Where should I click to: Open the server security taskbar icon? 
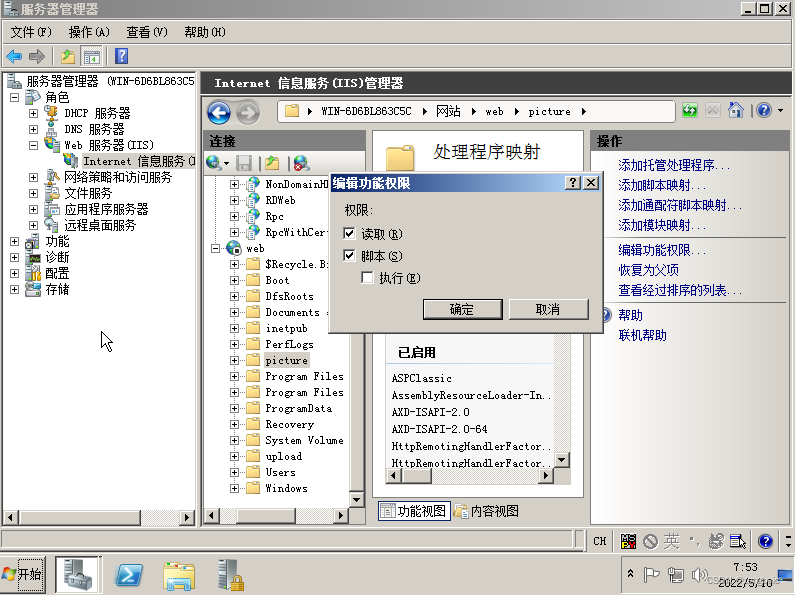[x=230, y=575]
